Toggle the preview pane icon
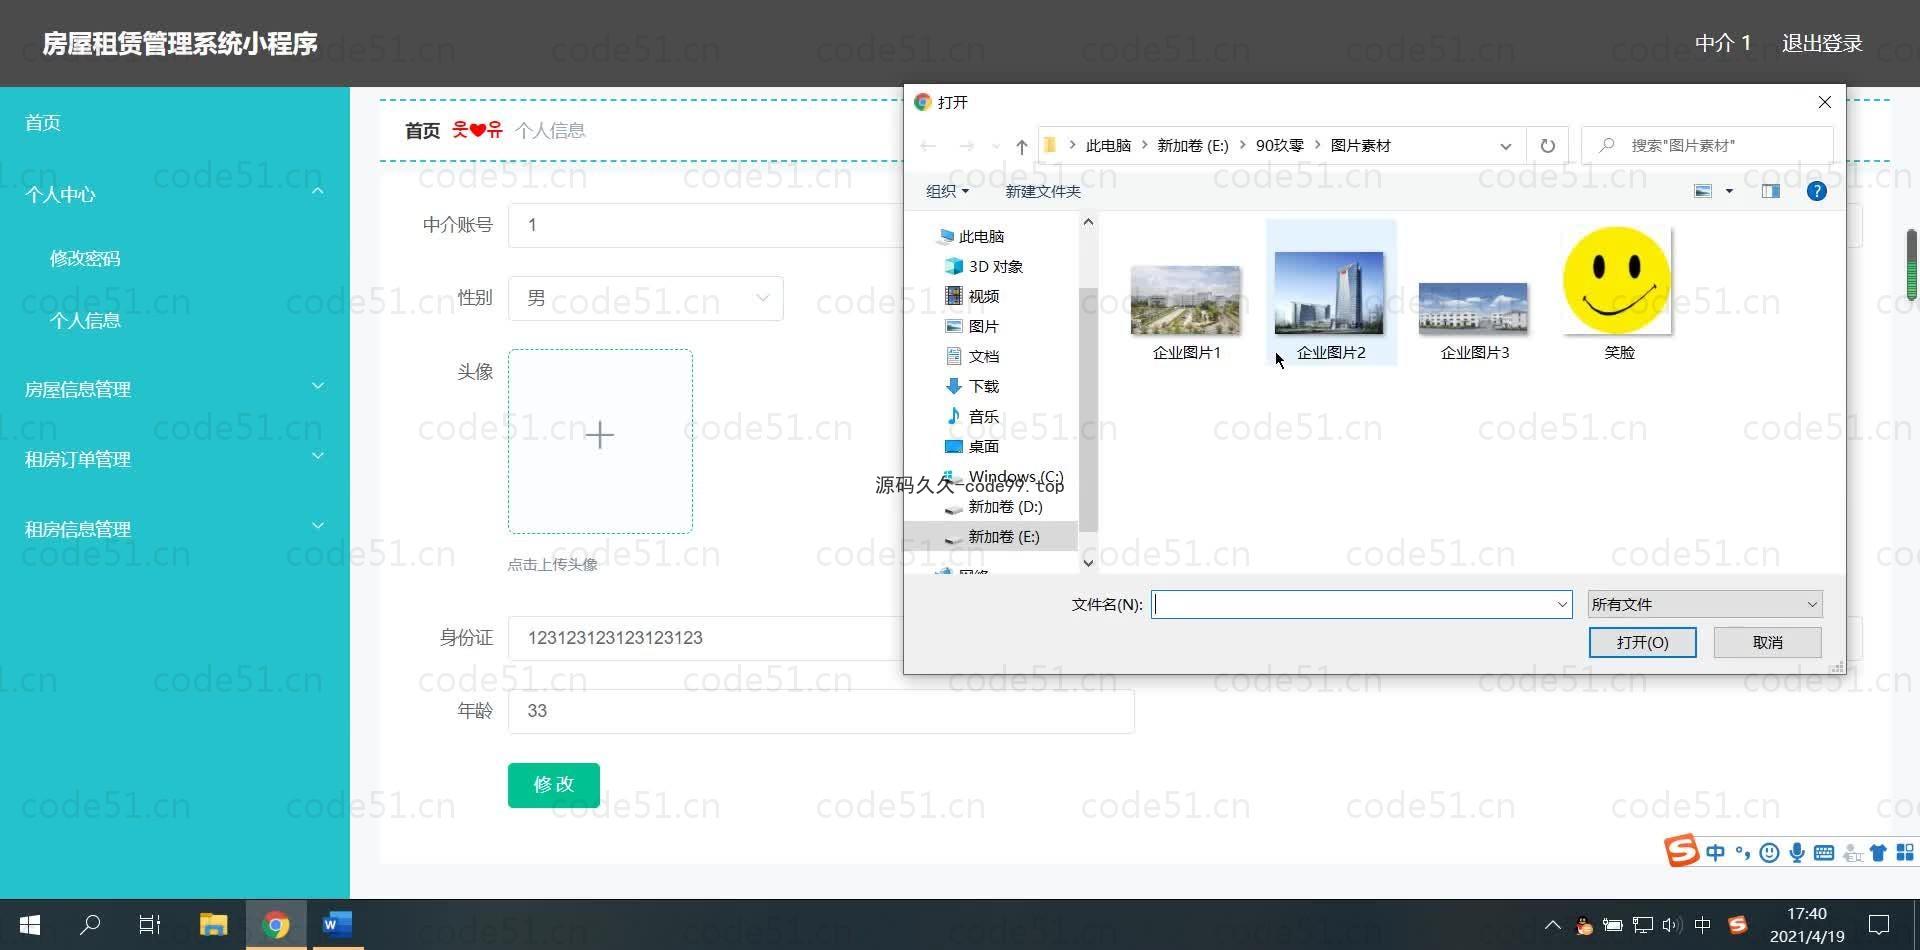 tap(1771, 191)
